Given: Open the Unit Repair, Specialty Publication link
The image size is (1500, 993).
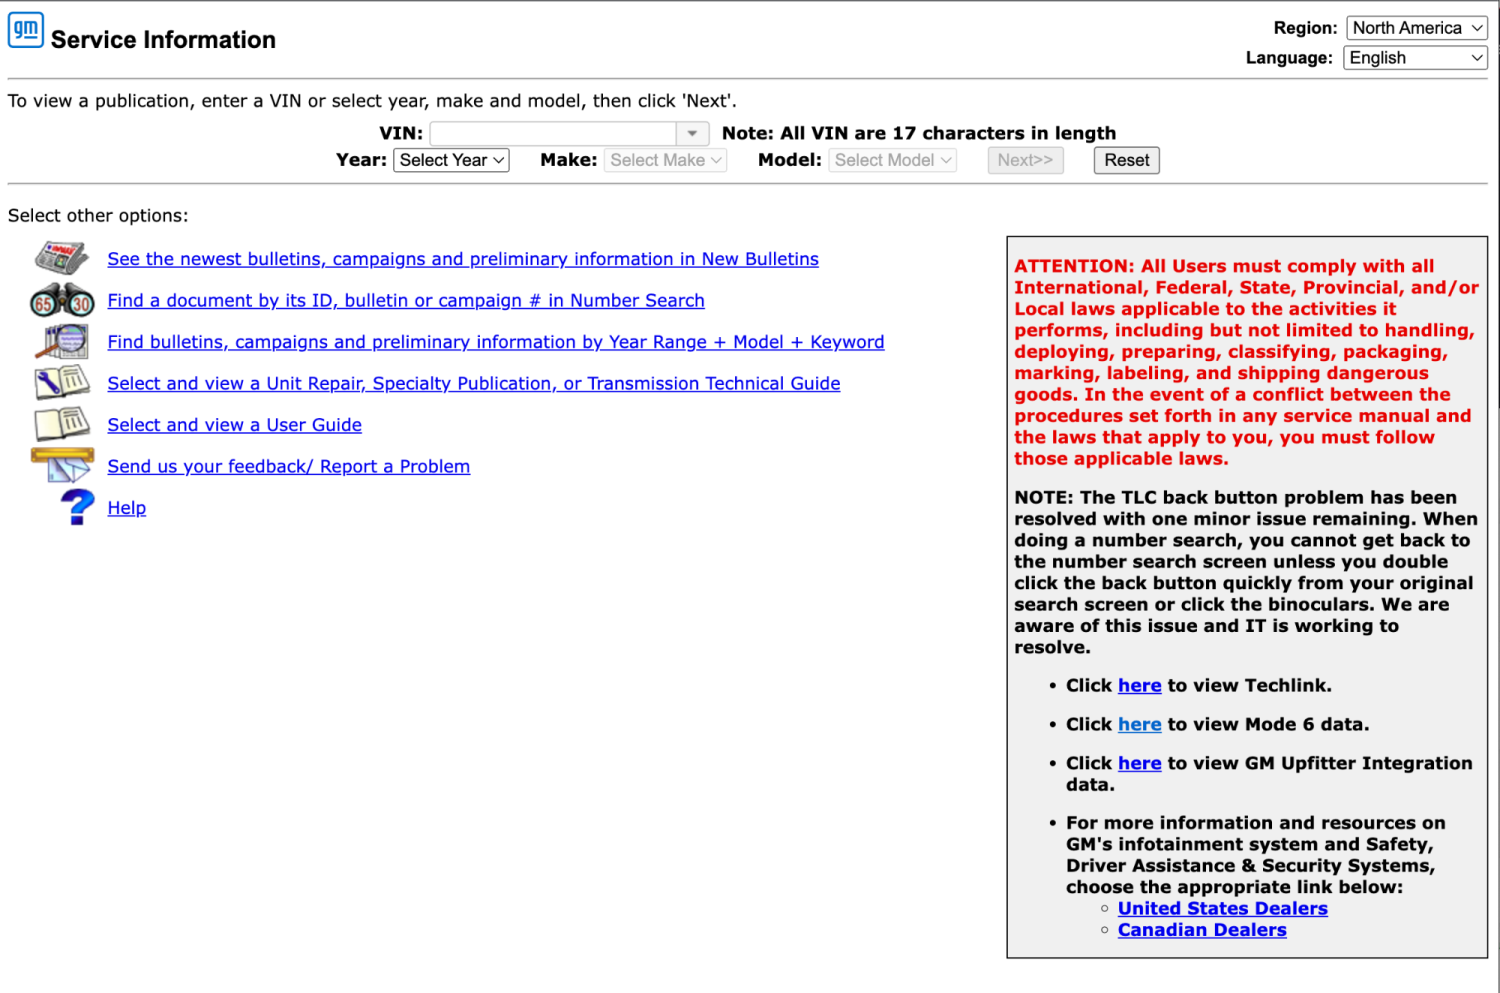Looking at the screenshot, I should coord(474,384).
